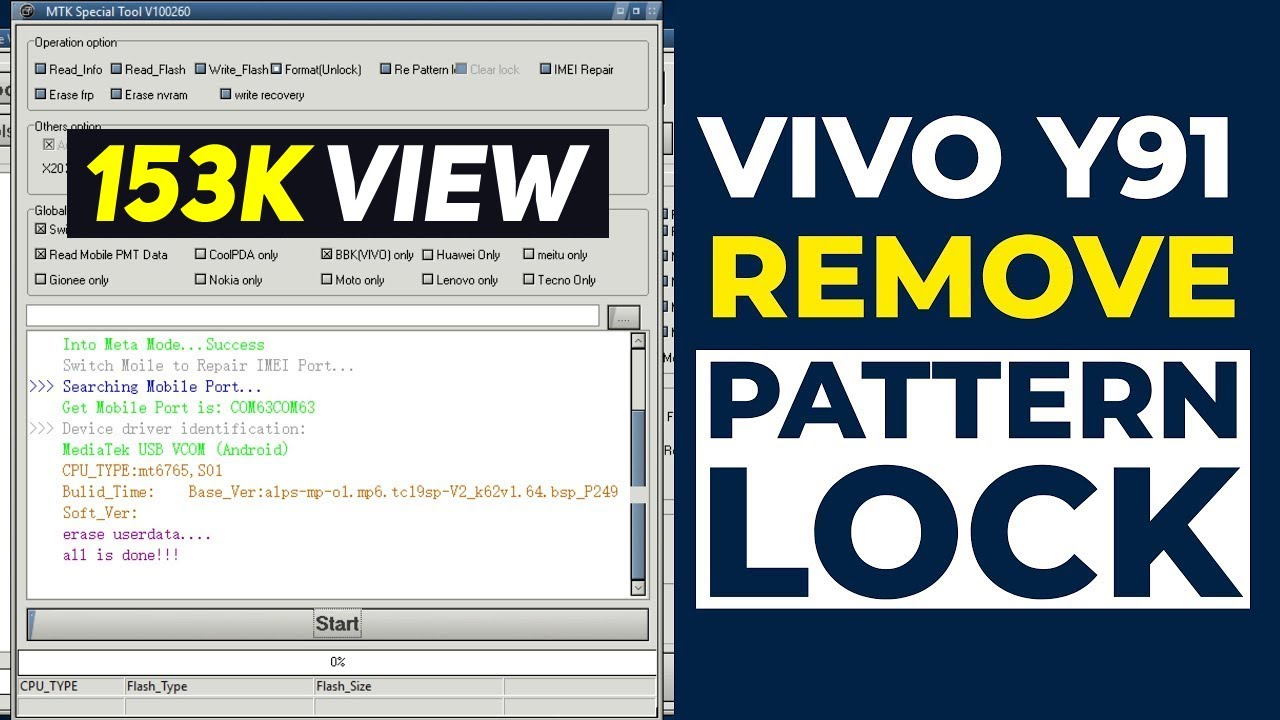Click 'Switch Moile to Repair IMEI Port...' line
The image size is (1280, 720).
(x=208, y=366)
